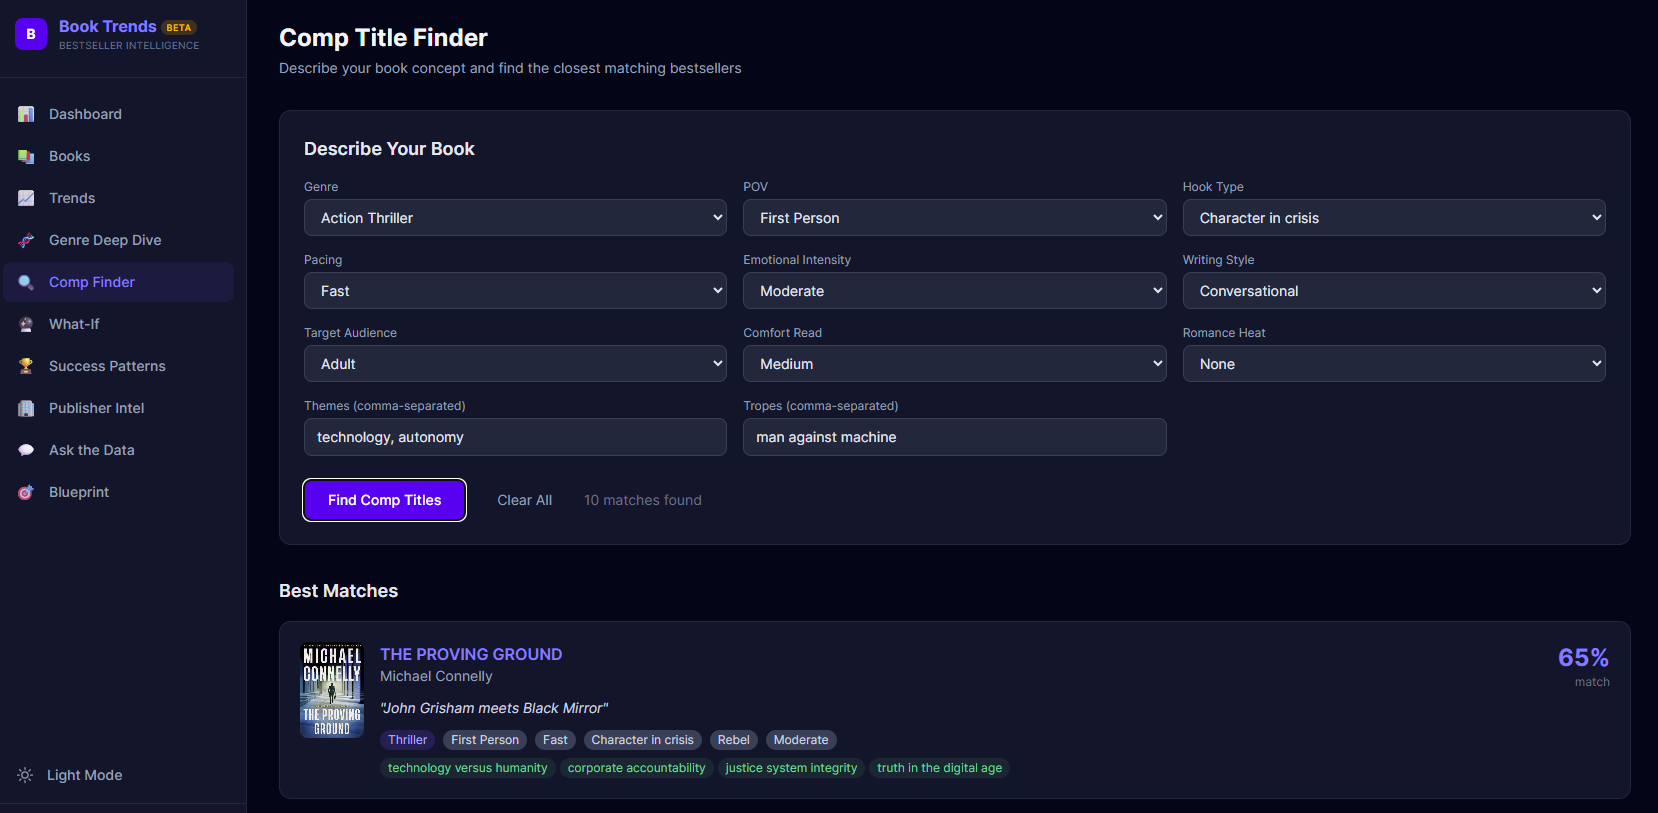This screenshot has width=1658, height=813.
Task: Open Ask the Data
Action: (x=119, y=450)
